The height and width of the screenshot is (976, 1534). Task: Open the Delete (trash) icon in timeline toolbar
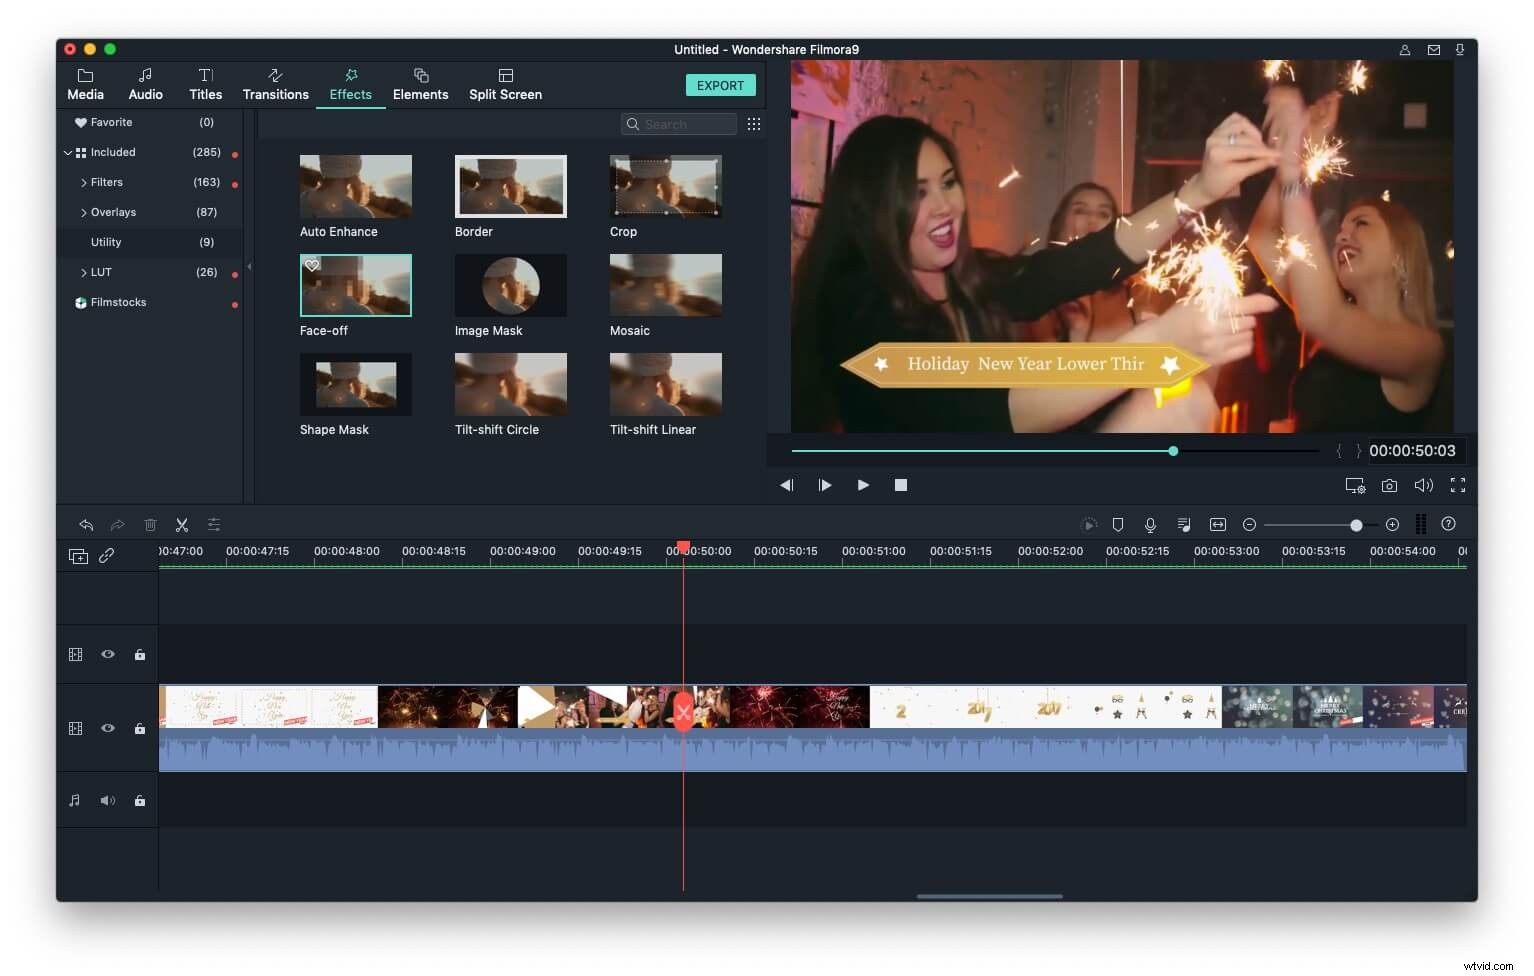[x=150, y=524]
